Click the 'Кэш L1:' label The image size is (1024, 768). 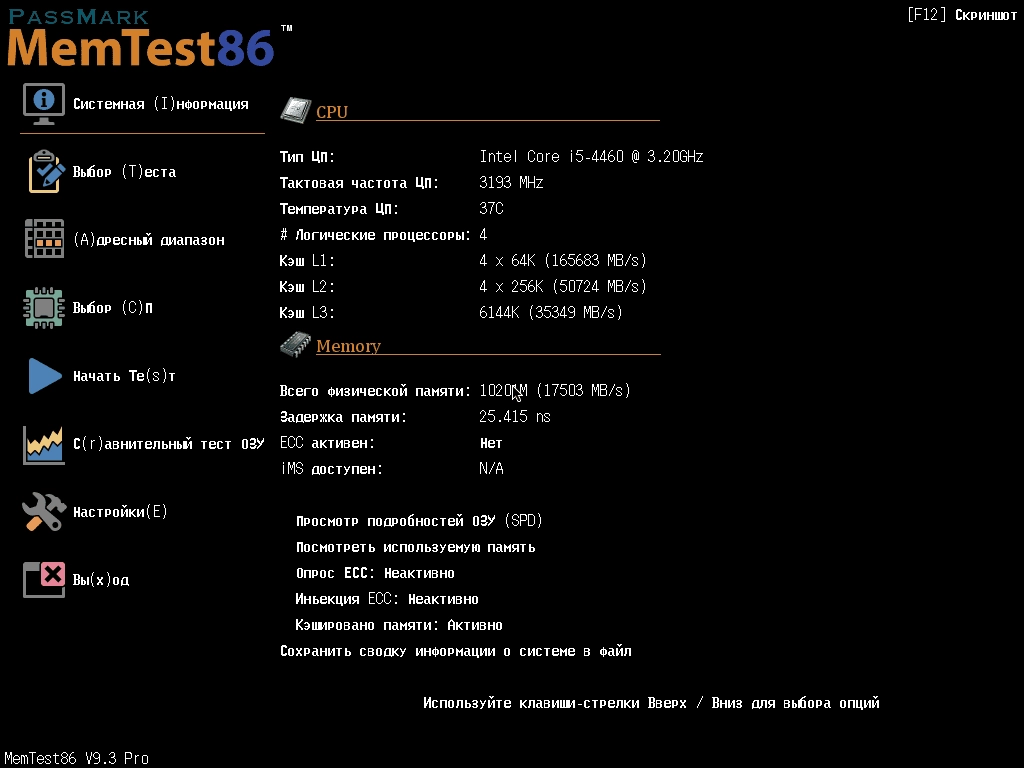coord(307,261)
